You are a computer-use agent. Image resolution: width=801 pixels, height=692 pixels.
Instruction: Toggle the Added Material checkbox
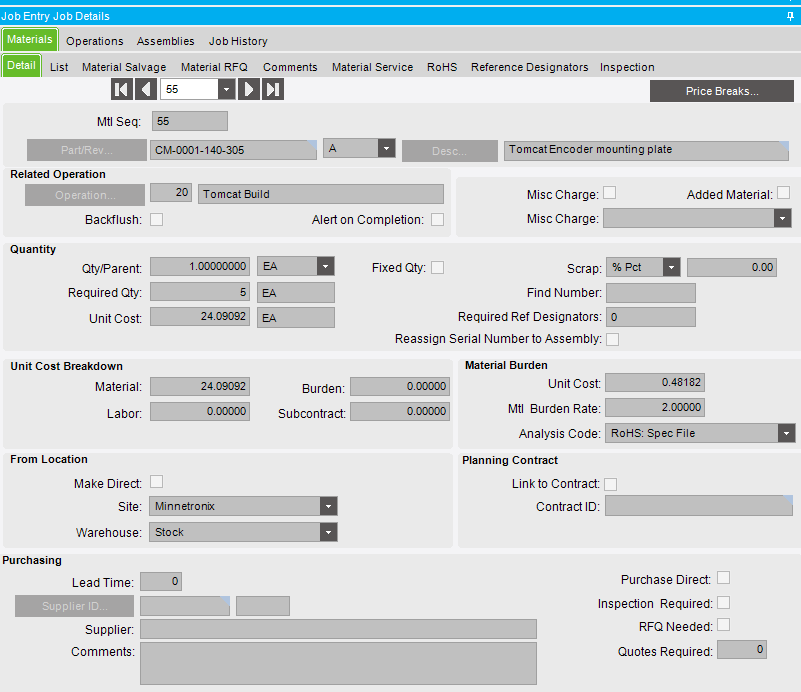[x=784, y=193]
